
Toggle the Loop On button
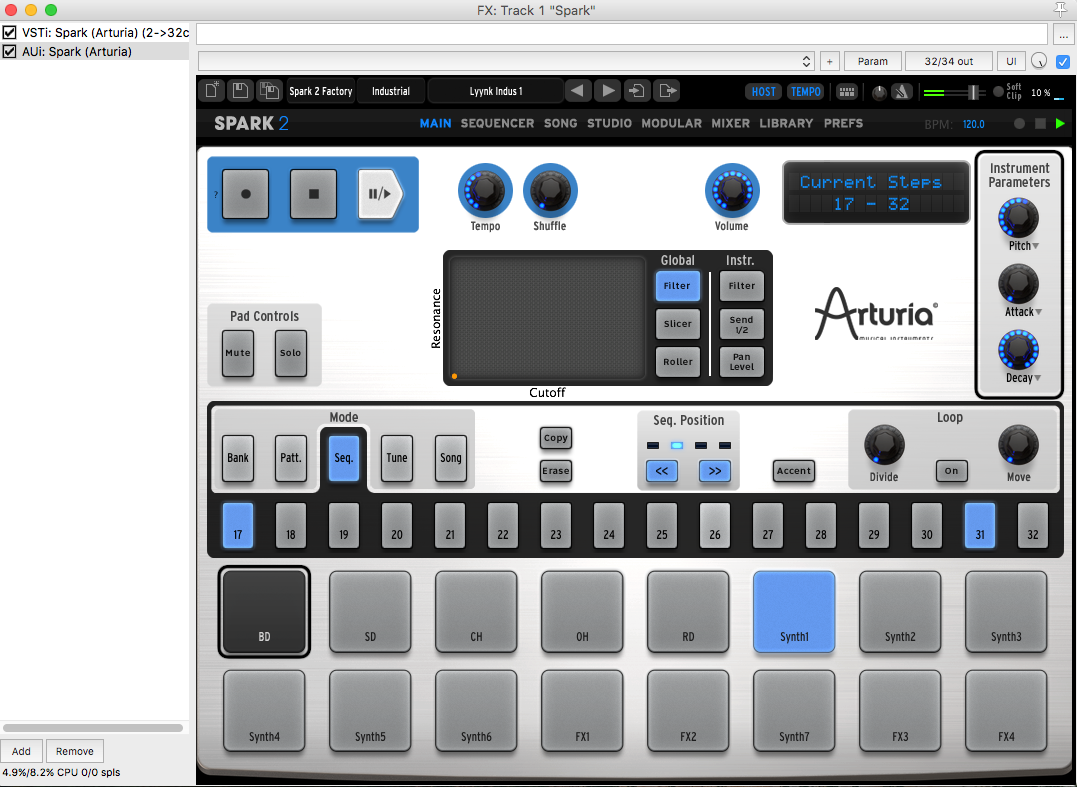tap(951, 471)
